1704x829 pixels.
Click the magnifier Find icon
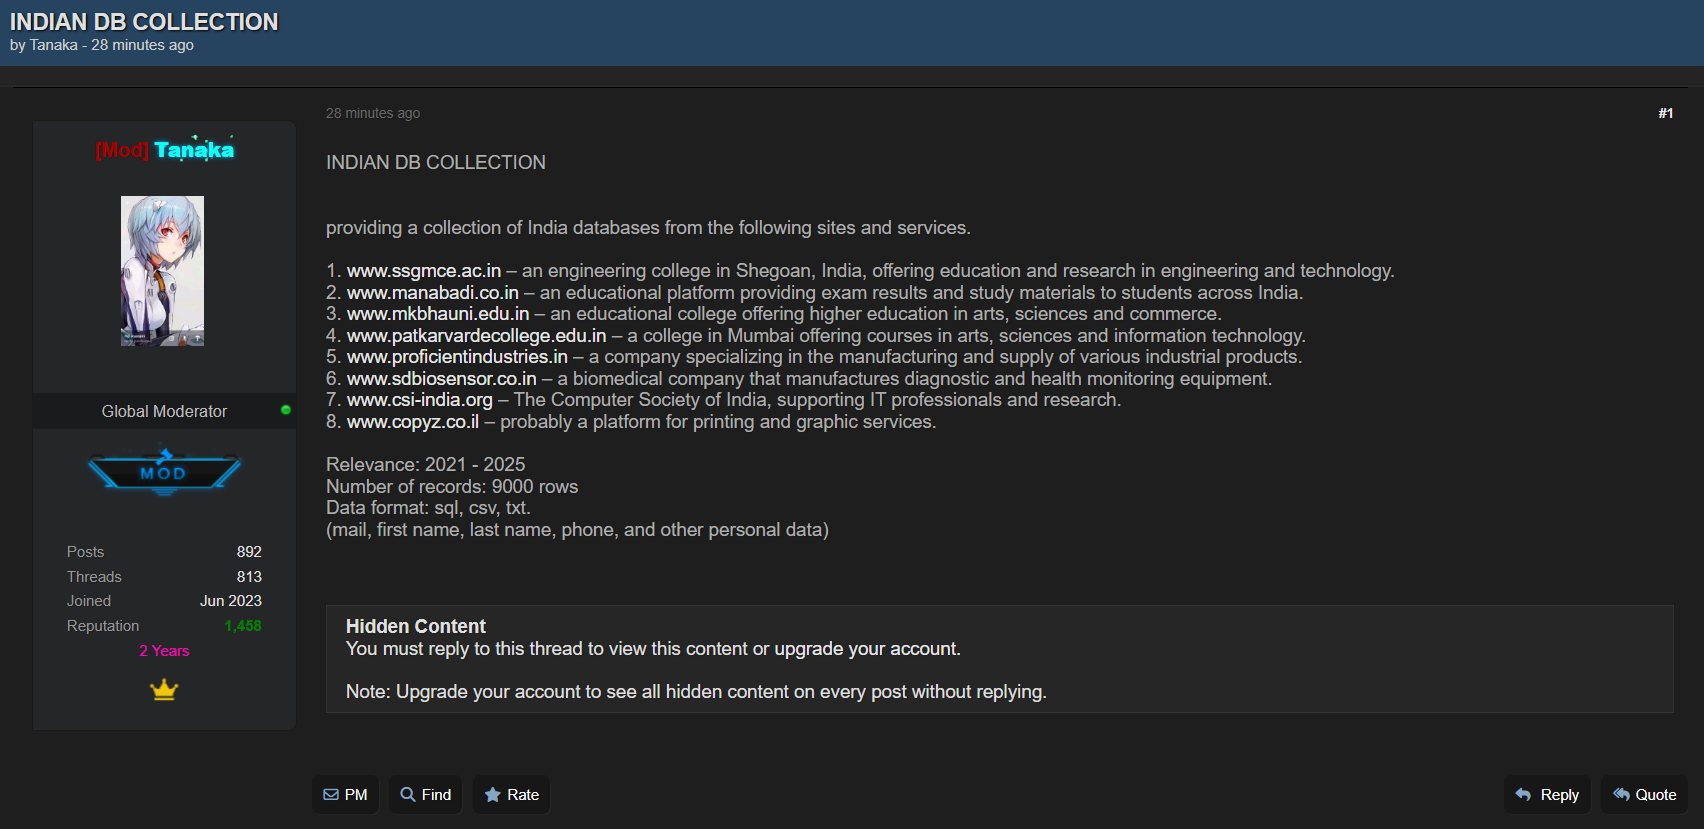coord(408,795)
